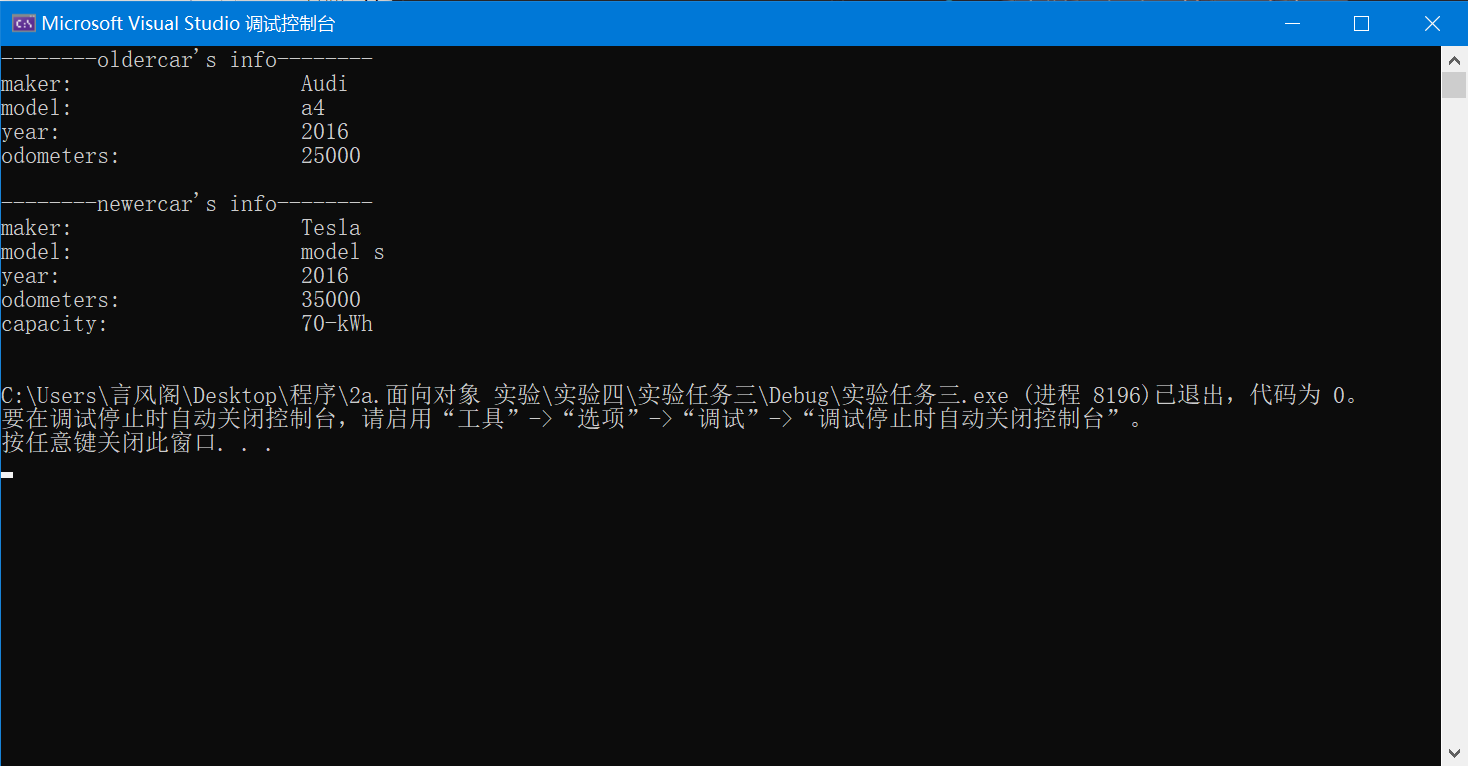Click the '70-kWh' capacity value
This screenshot has width=1468, height=766.
337,324
